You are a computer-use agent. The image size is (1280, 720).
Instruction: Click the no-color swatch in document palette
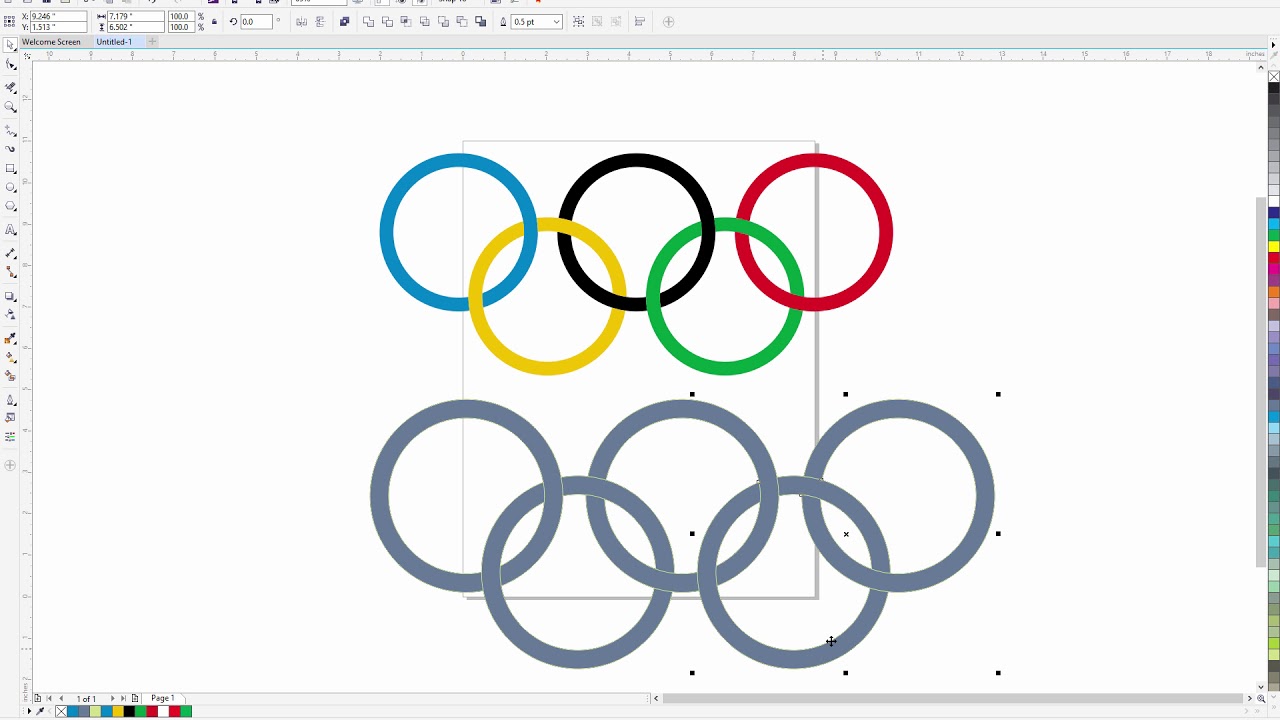tap(61, 711)
